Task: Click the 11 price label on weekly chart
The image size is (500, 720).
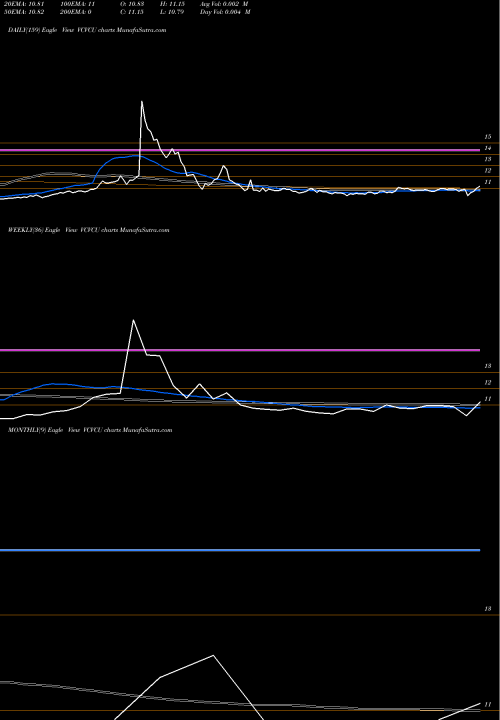Action: click(488, 399)
